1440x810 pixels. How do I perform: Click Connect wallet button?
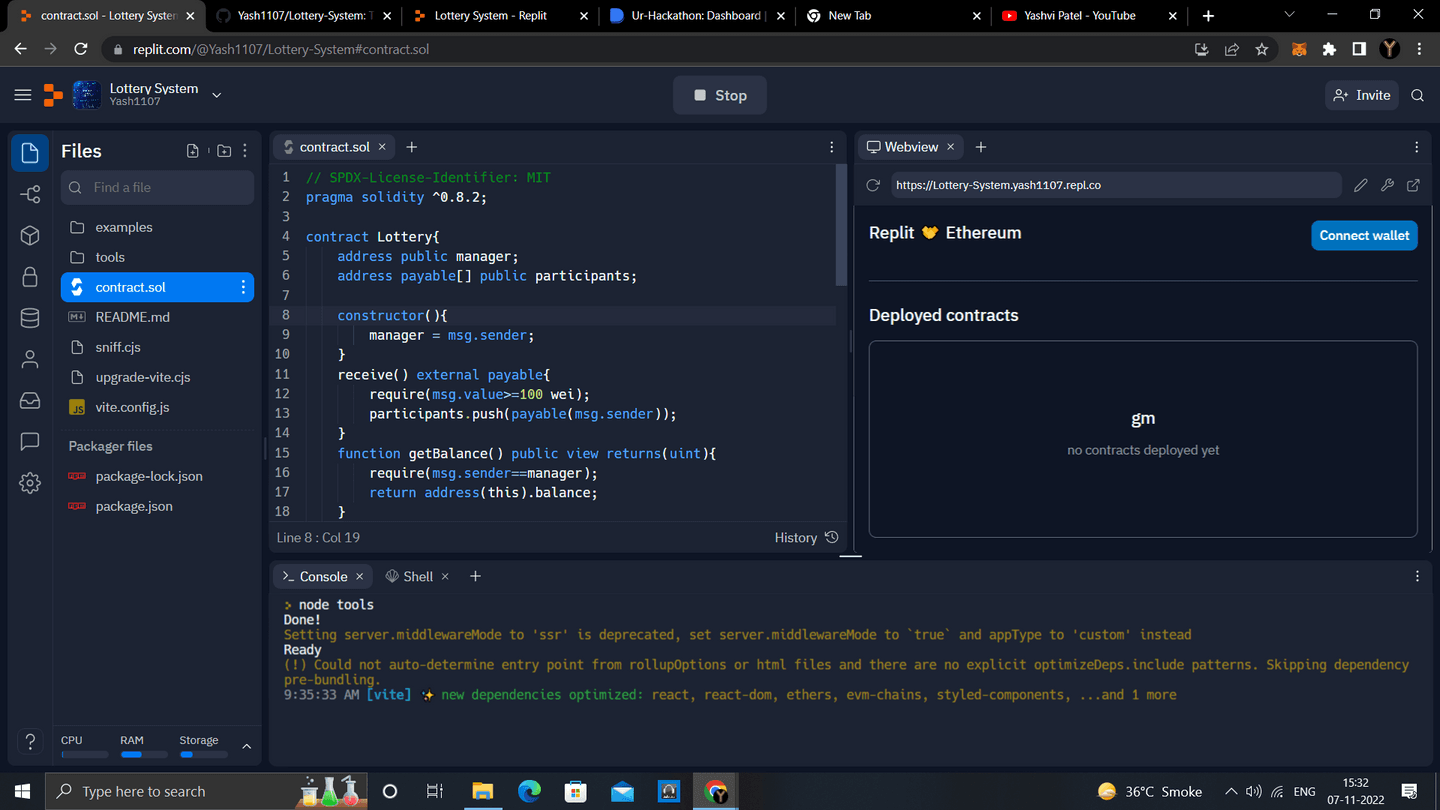1364,235
